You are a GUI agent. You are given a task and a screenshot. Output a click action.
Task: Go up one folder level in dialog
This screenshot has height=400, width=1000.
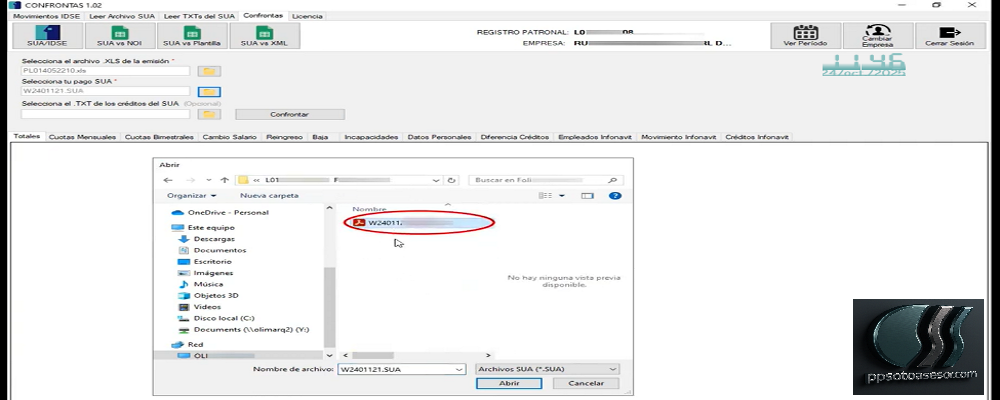coord(223,180)
